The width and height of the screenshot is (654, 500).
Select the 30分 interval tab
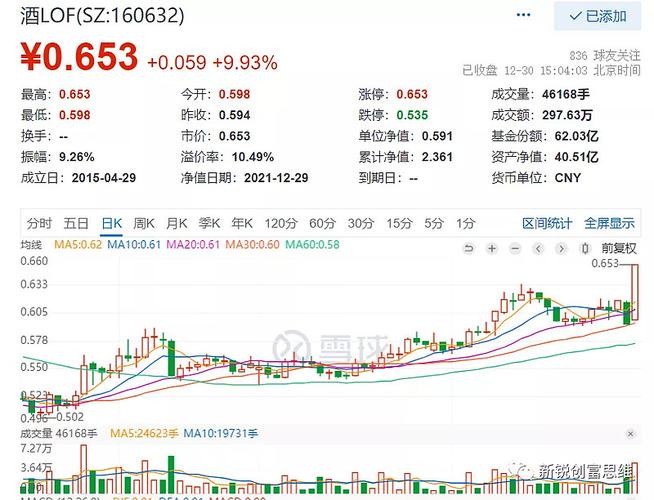pos(359,223)
